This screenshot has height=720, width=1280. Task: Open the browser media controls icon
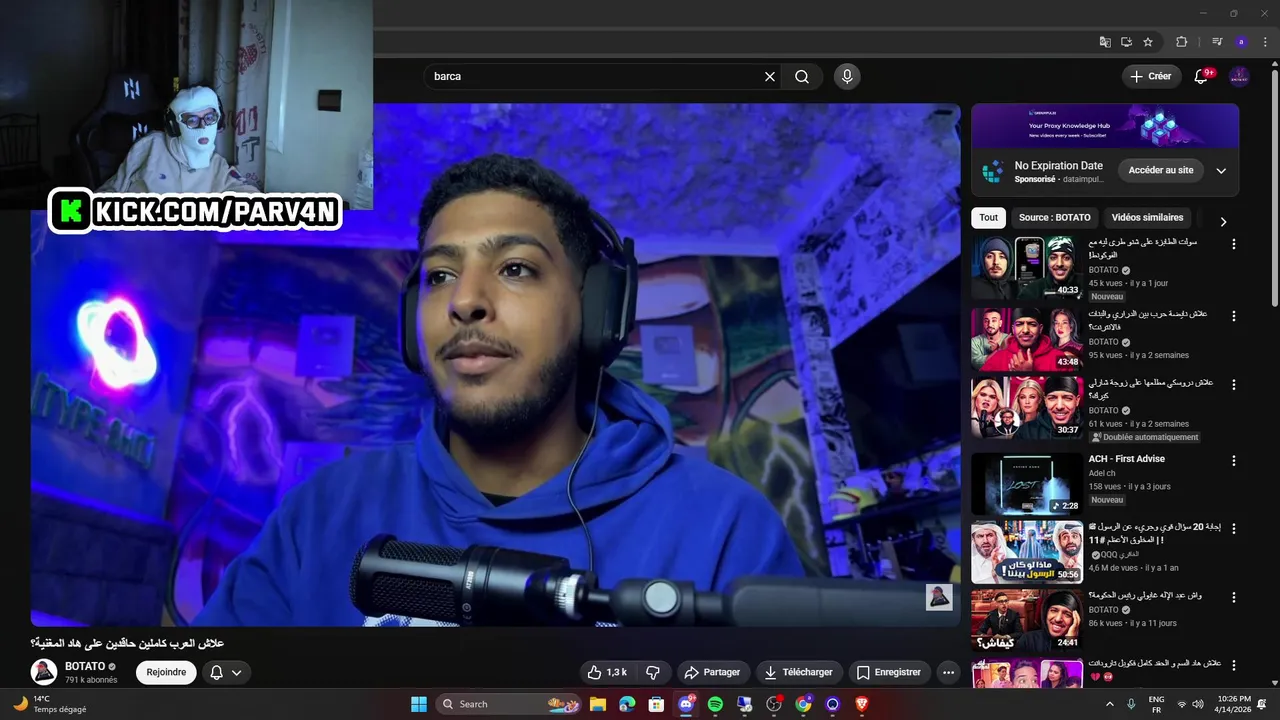1217,42
